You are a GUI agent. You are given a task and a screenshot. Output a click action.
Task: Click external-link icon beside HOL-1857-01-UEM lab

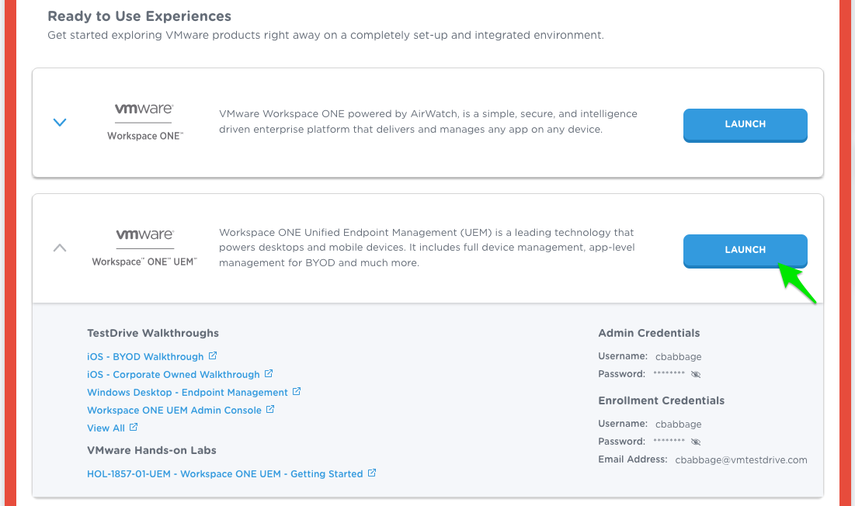tap(372, 473)
